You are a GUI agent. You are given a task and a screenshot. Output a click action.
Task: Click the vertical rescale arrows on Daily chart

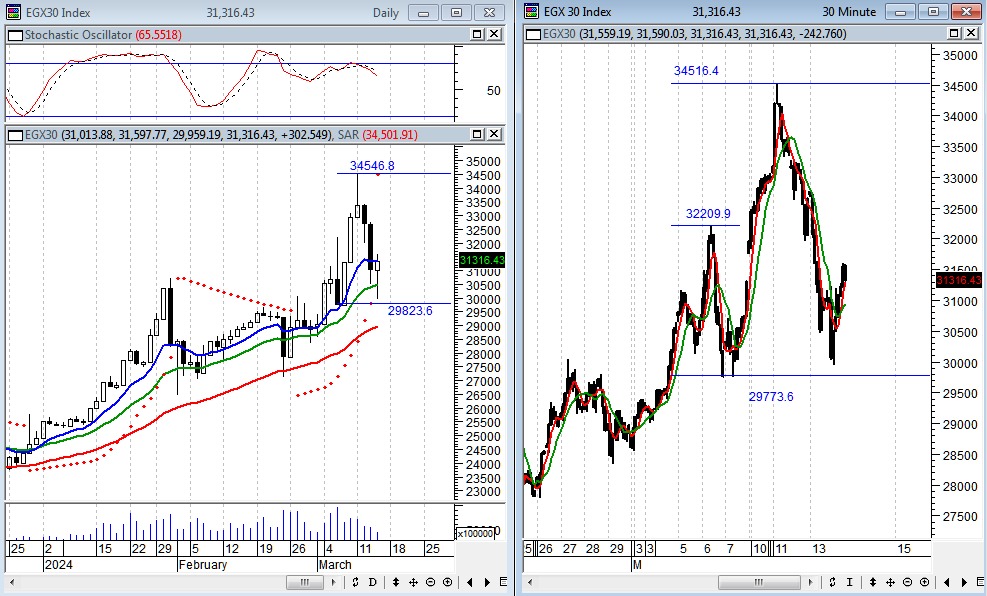[397, 582]
